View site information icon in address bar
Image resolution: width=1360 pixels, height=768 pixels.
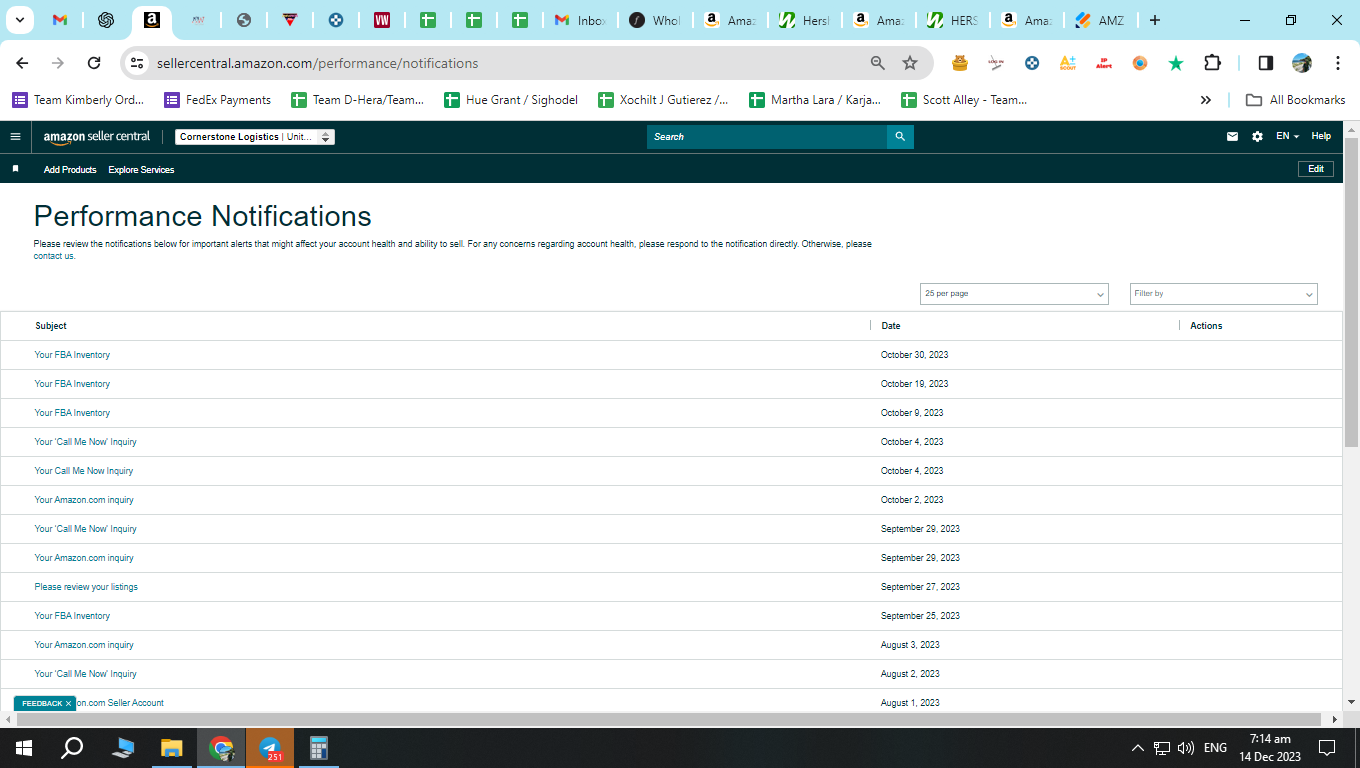coord(138,63)
